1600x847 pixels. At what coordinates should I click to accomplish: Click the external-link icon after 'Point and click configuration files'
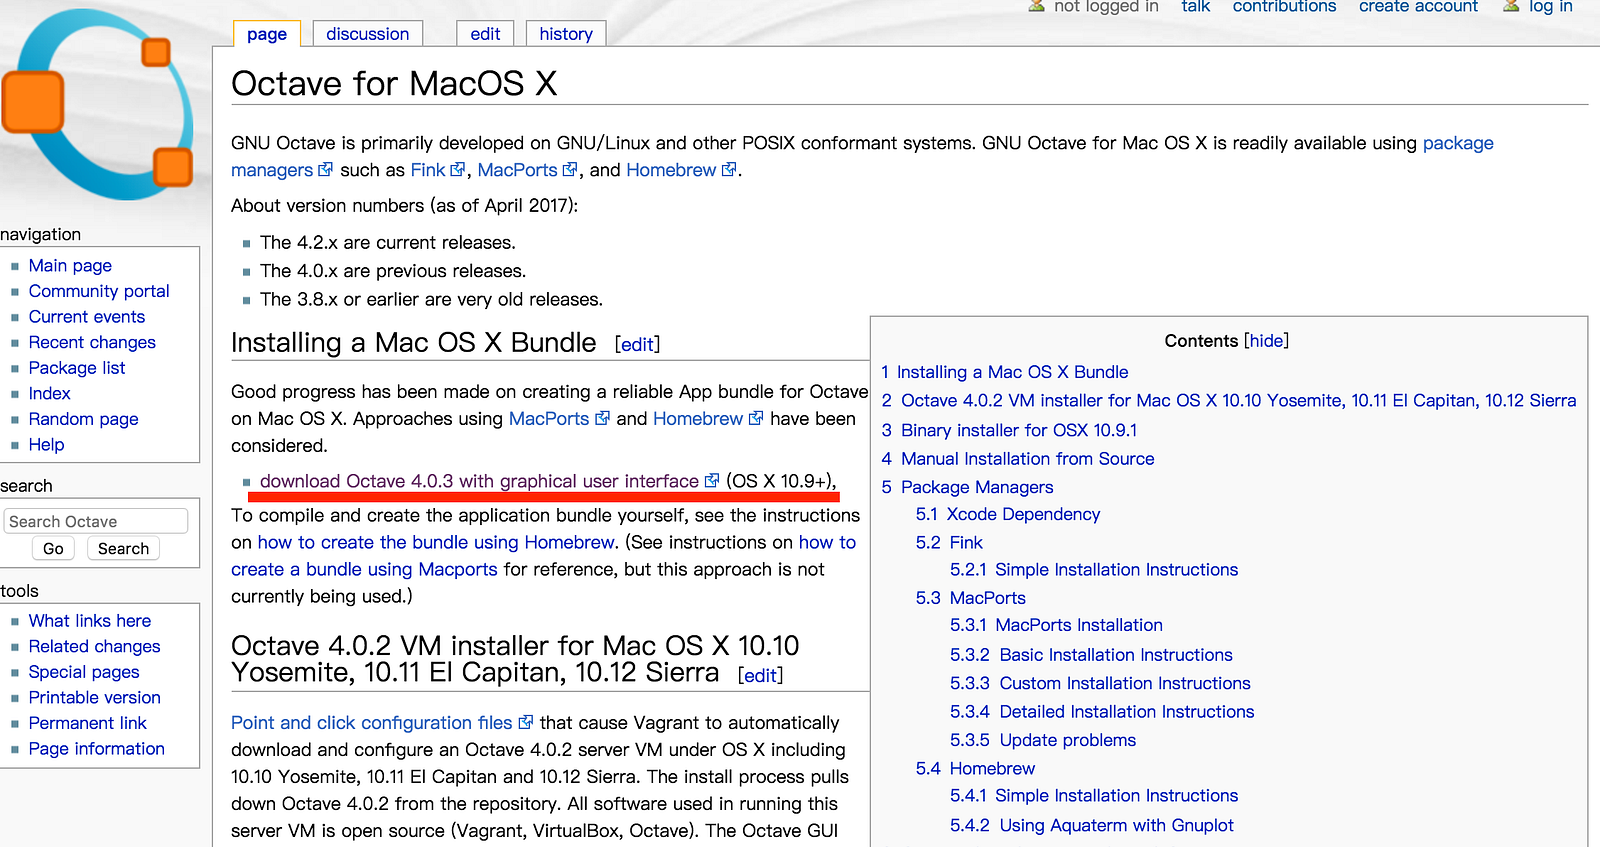click(526, 722)
